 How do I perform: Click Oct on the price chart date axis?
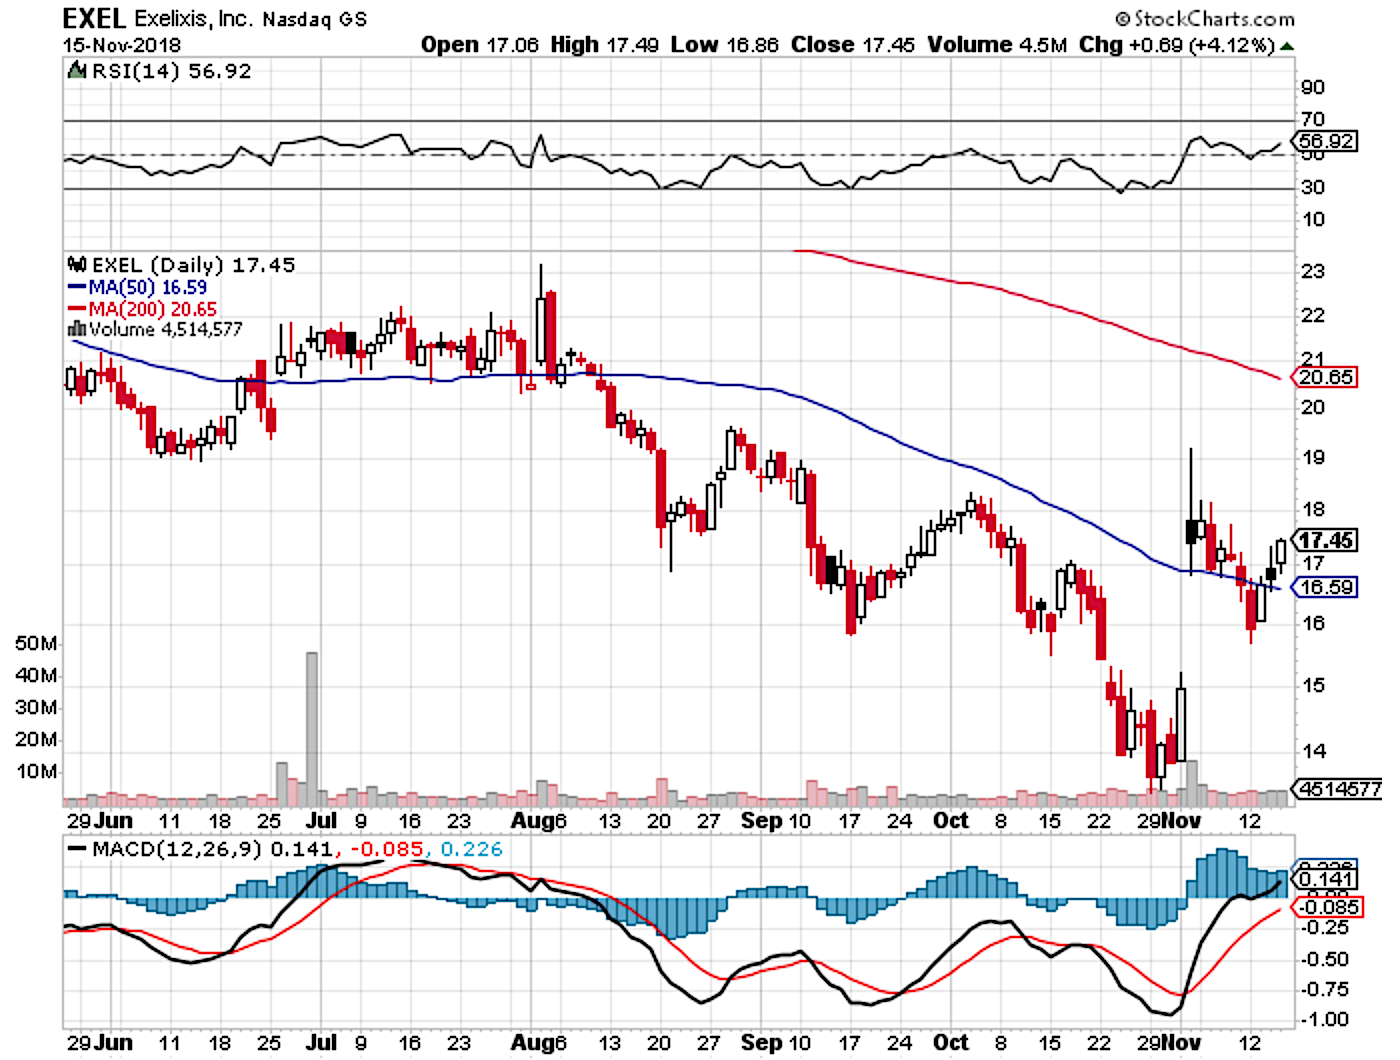pos(951,821)
